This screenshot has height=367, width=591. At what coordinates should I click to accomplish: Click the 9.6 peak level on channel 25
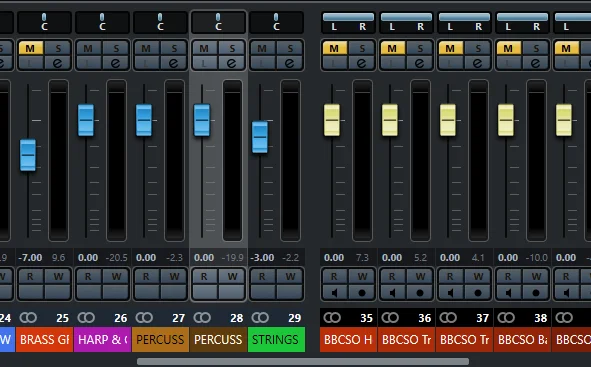[58, 258]
